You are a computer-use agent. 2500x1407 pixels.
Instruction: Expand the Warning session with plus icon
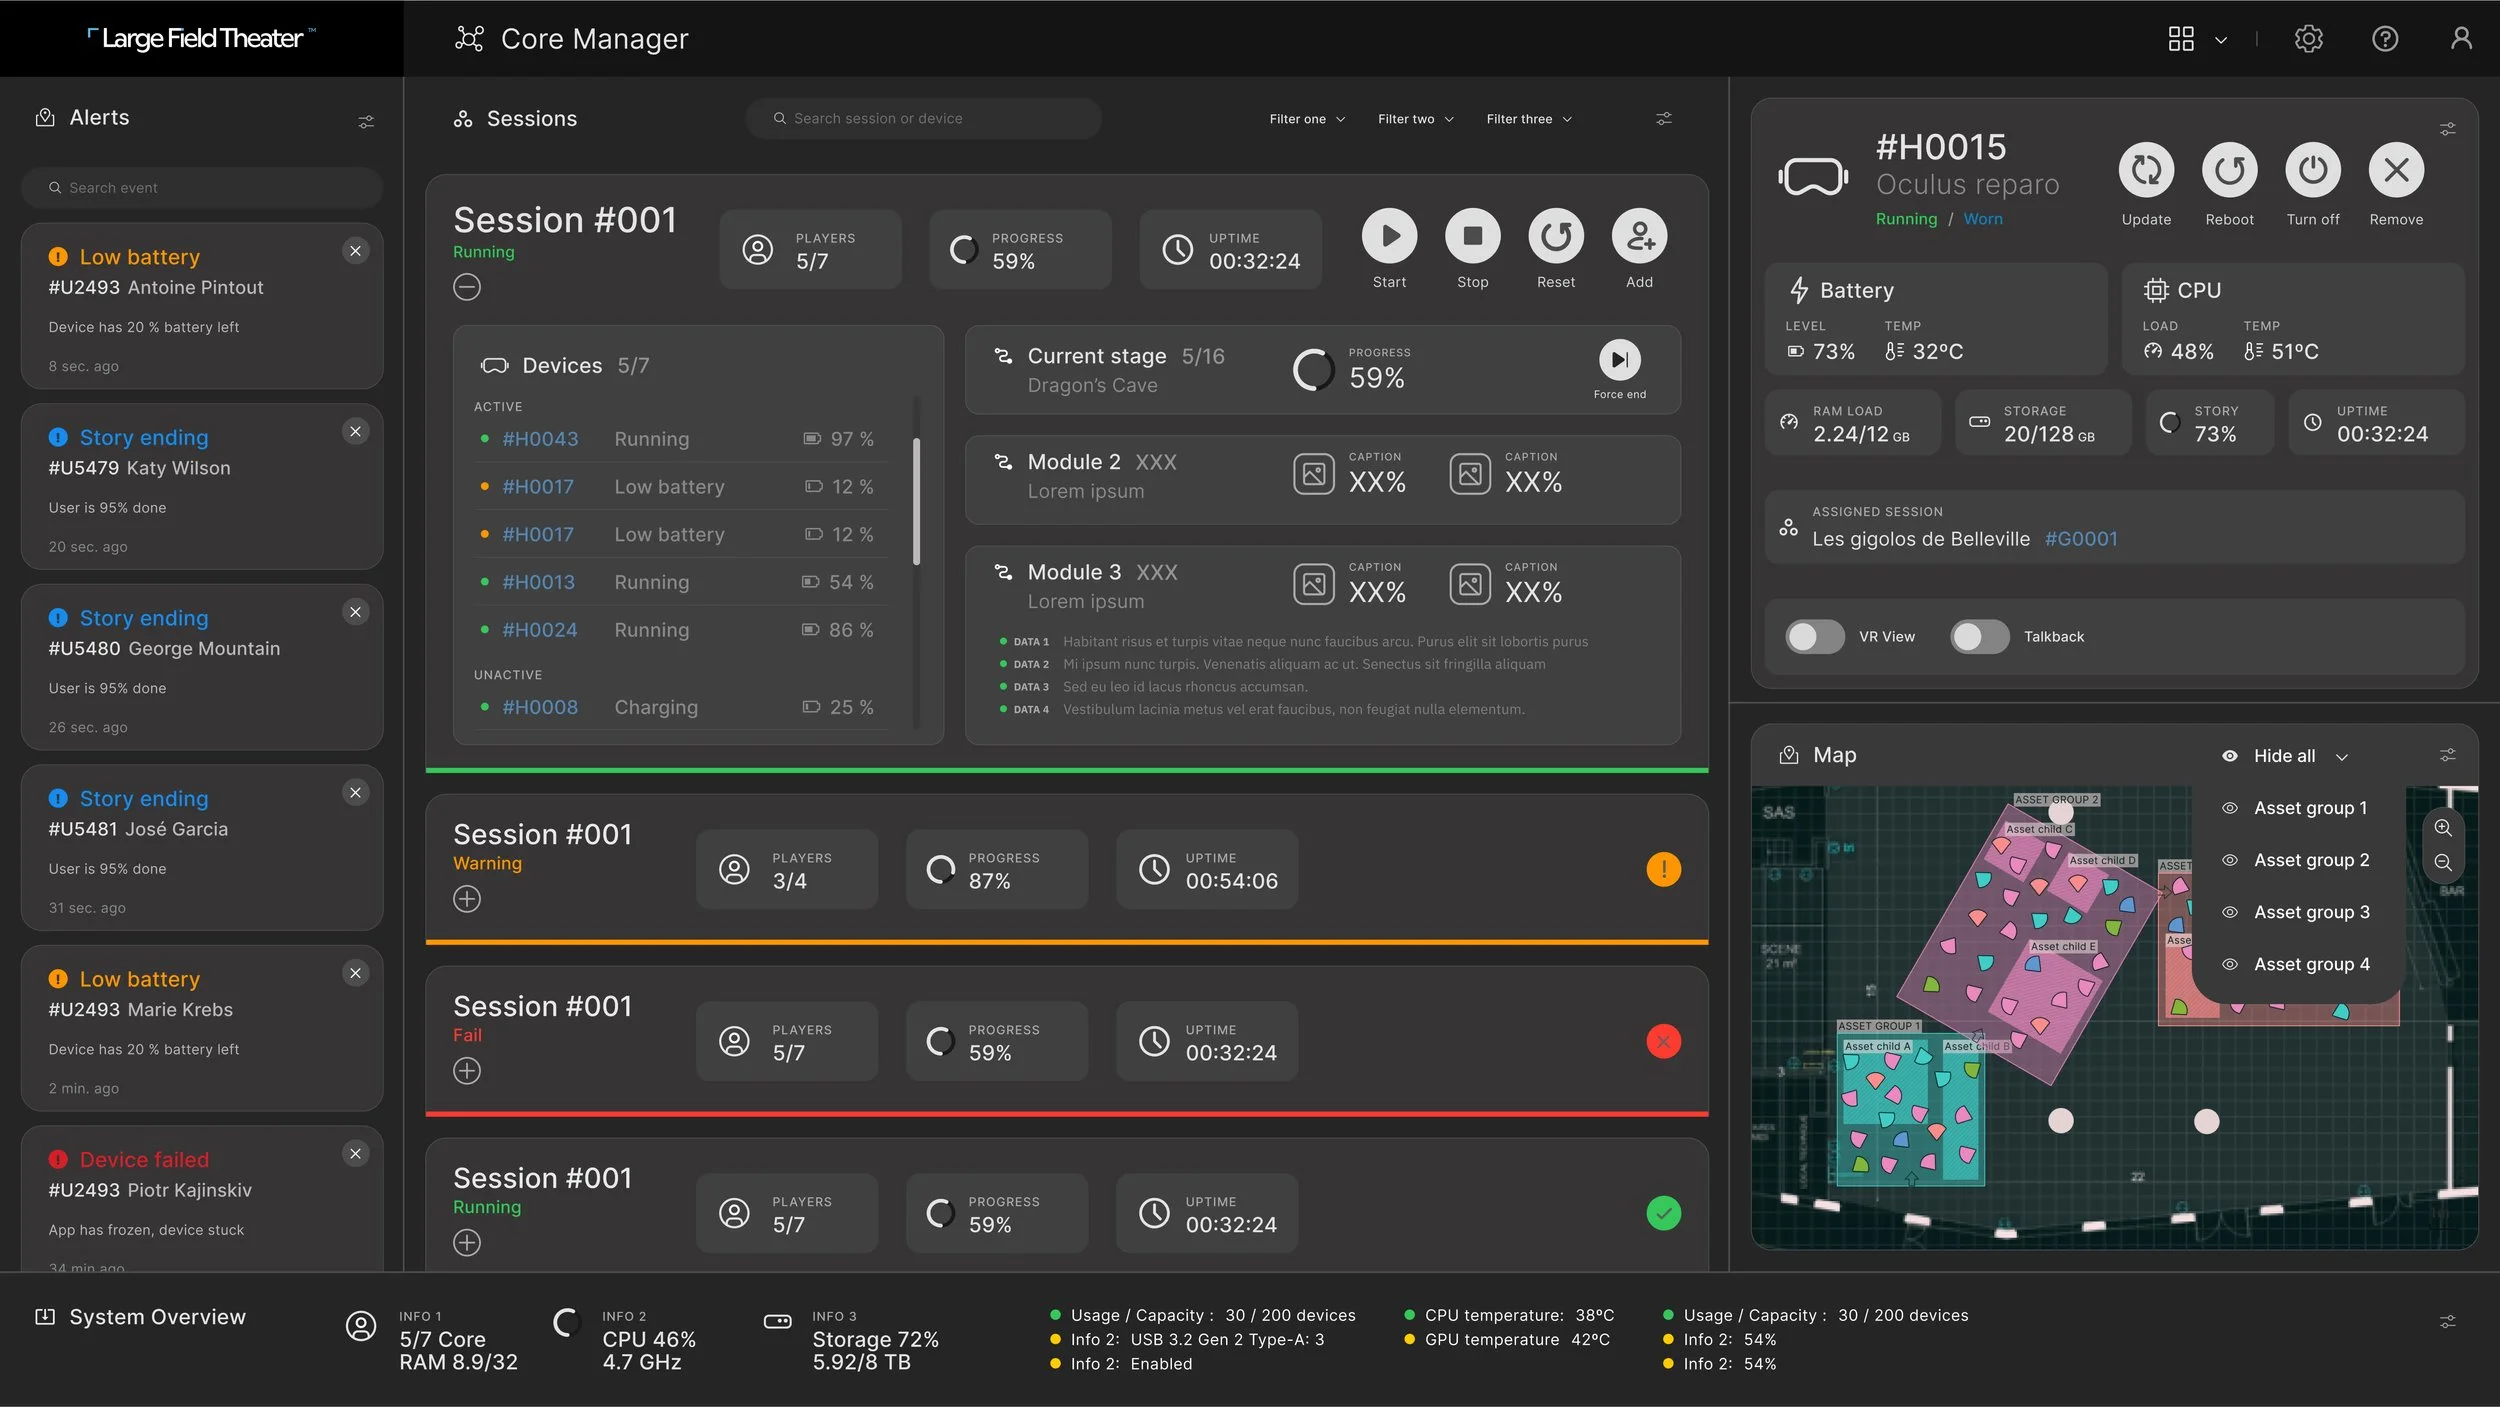tap(467, 899)
